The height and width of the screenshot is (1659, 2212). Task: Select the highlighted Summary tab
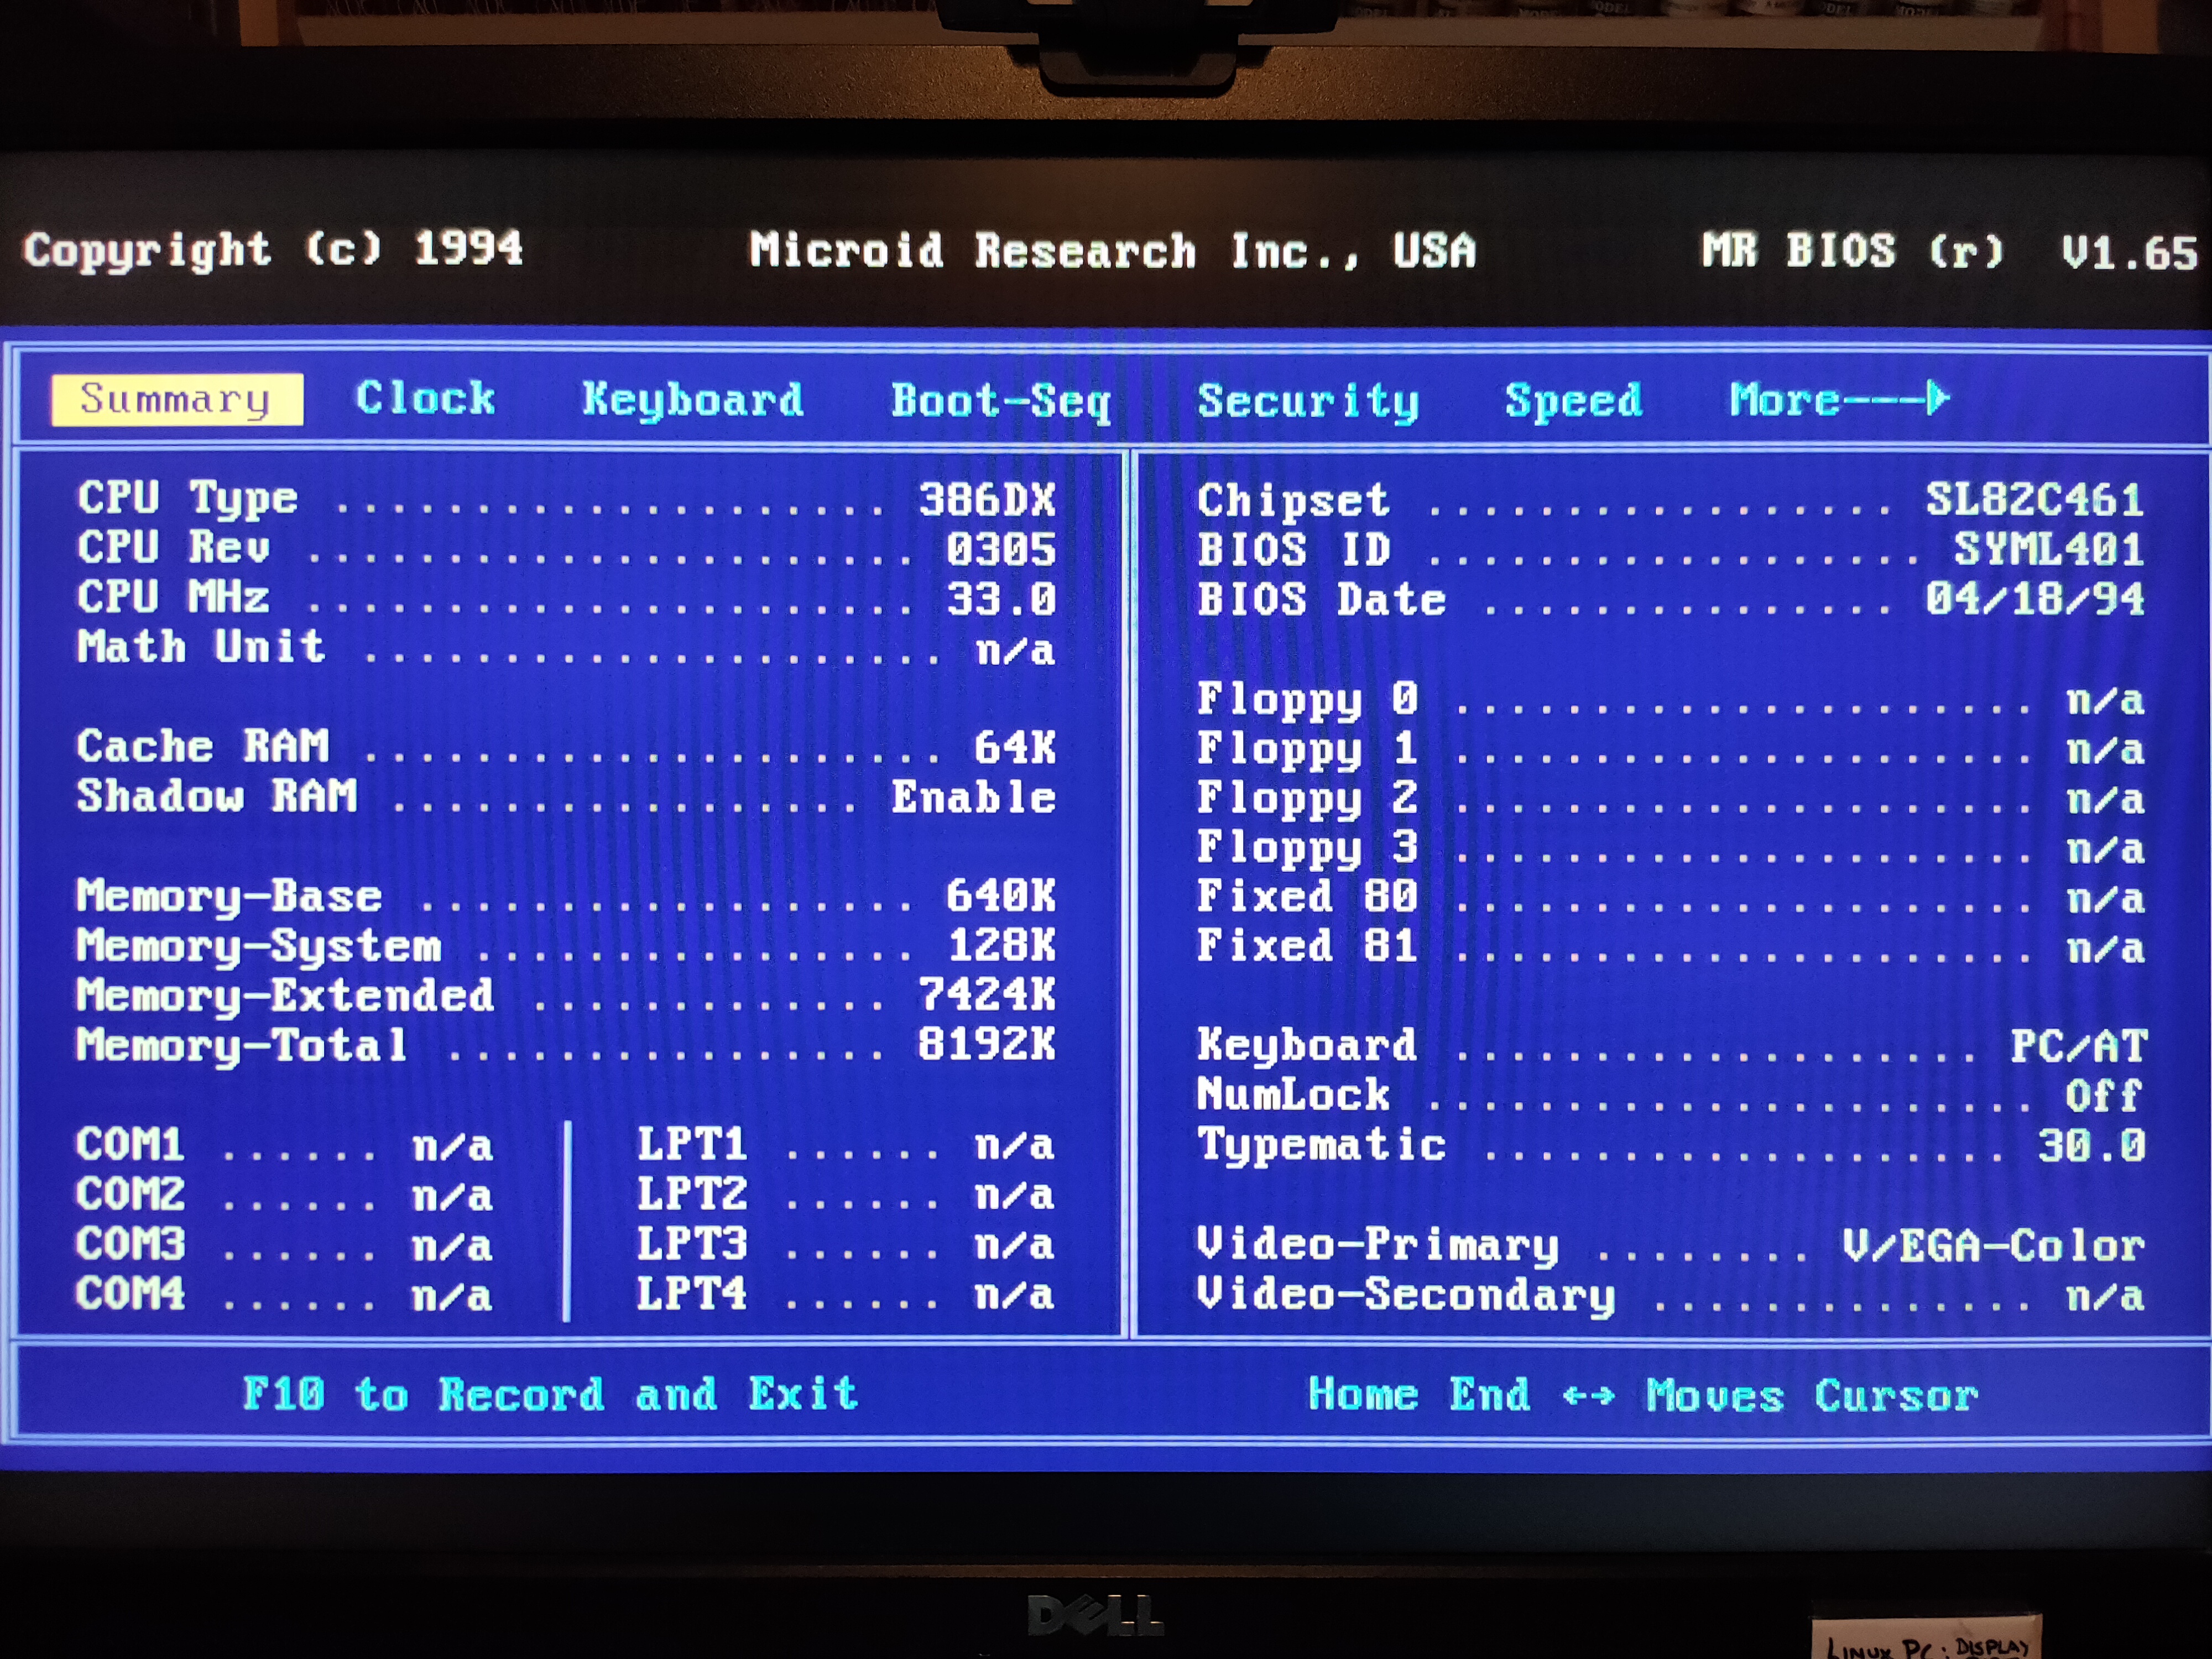[x=176, y=400]
